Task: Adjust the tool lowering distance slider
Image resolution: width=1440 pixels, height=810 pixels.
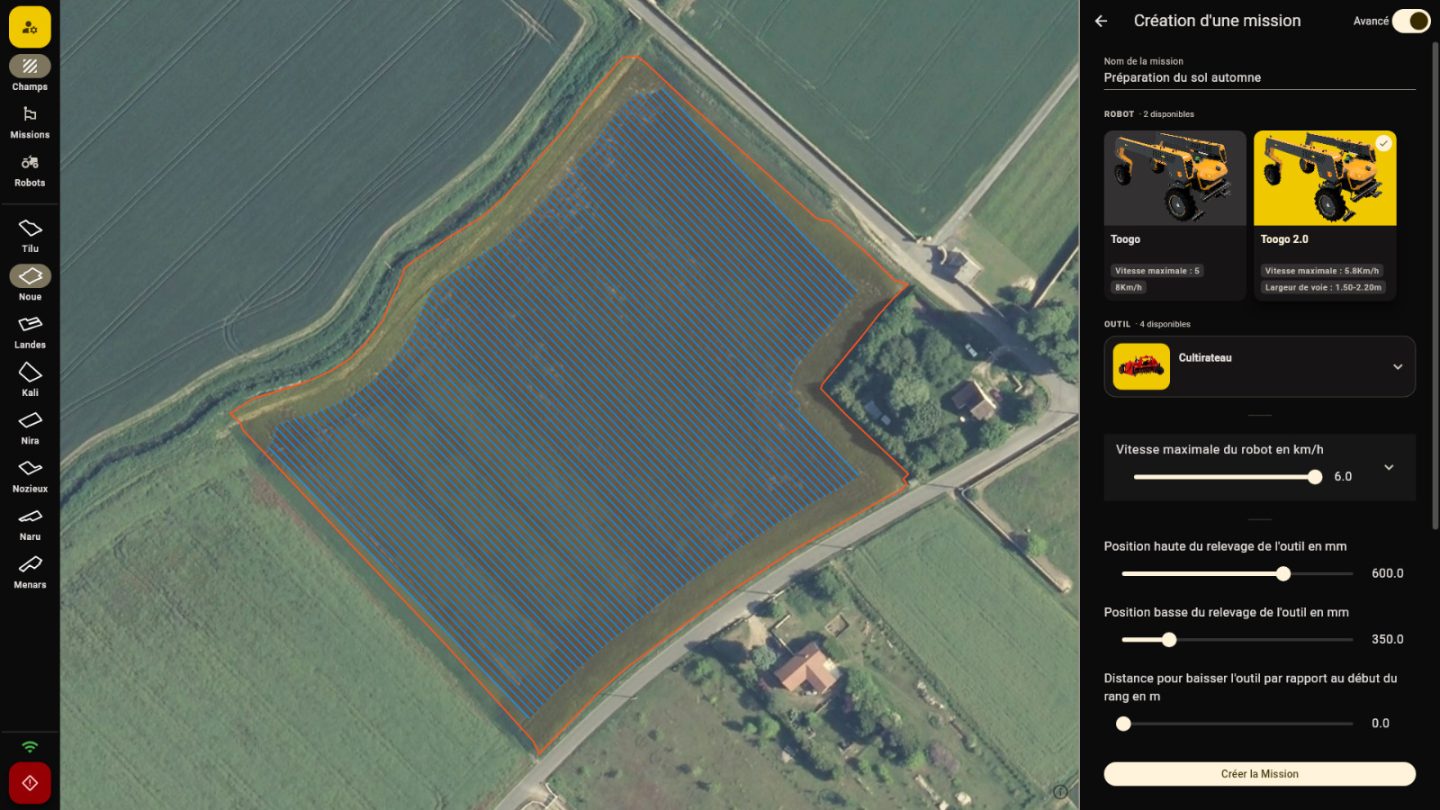Action: 1237,724
